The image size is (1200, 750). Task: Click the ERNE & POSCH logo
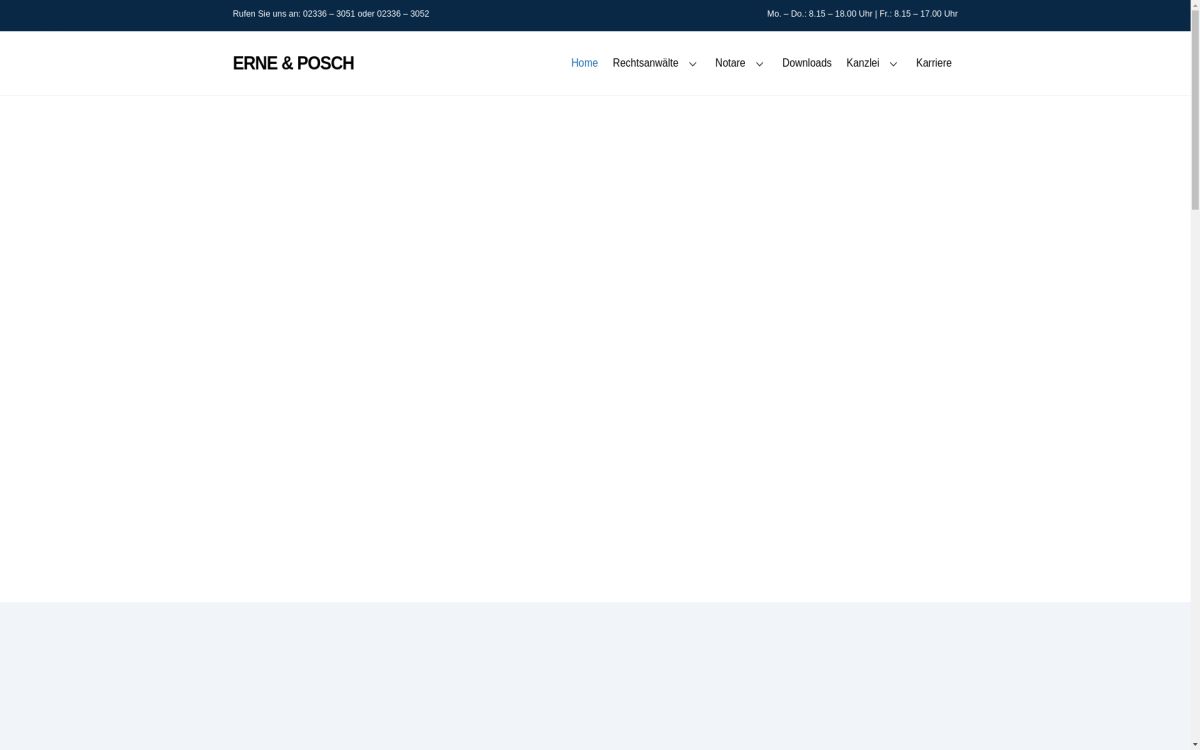pyautogui.click(x=293, y=63)
